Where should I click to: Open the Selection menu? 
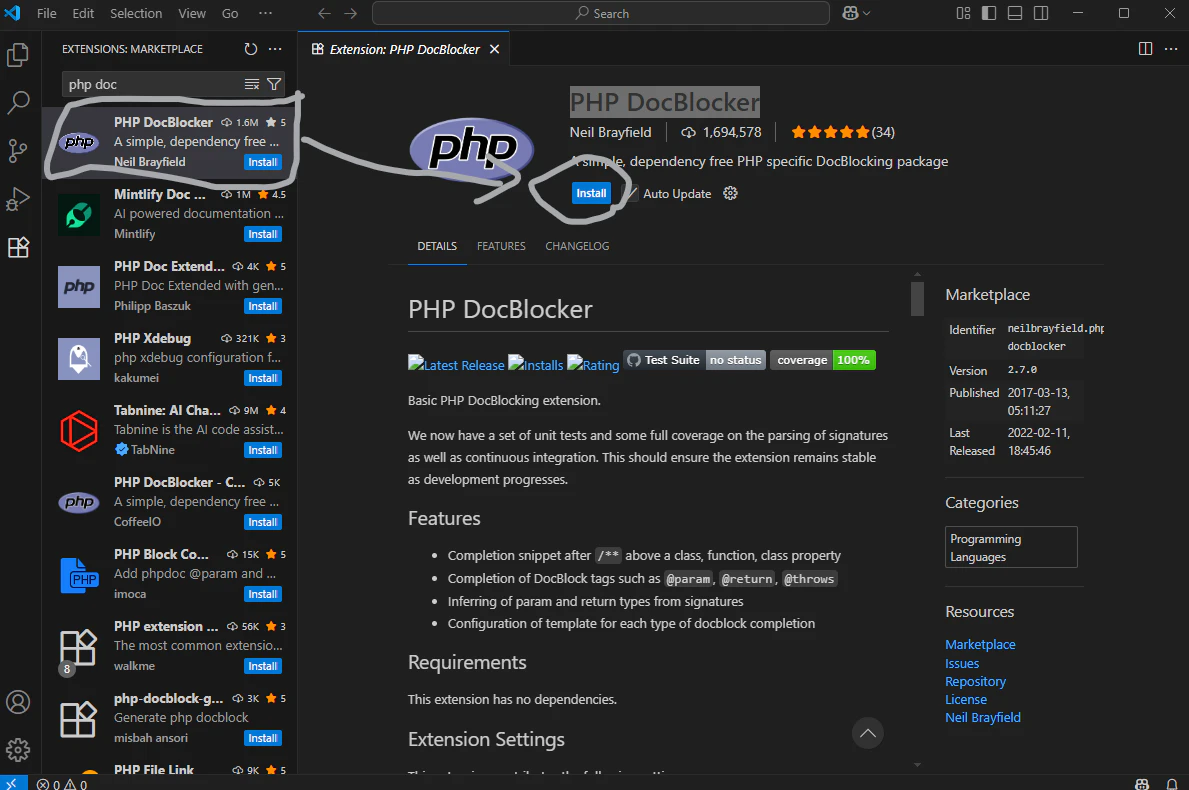[136, 13]
